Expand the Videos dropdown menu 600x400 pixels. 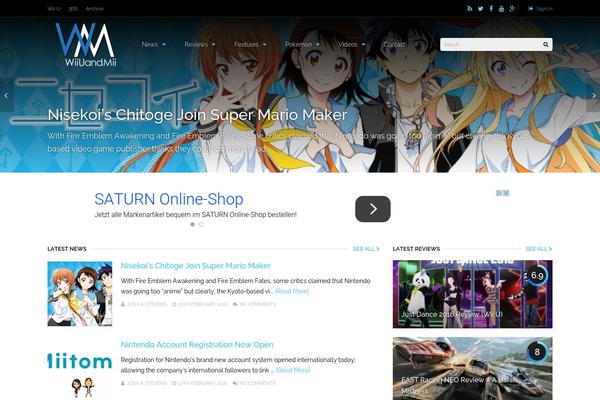[x=352, y=44]
